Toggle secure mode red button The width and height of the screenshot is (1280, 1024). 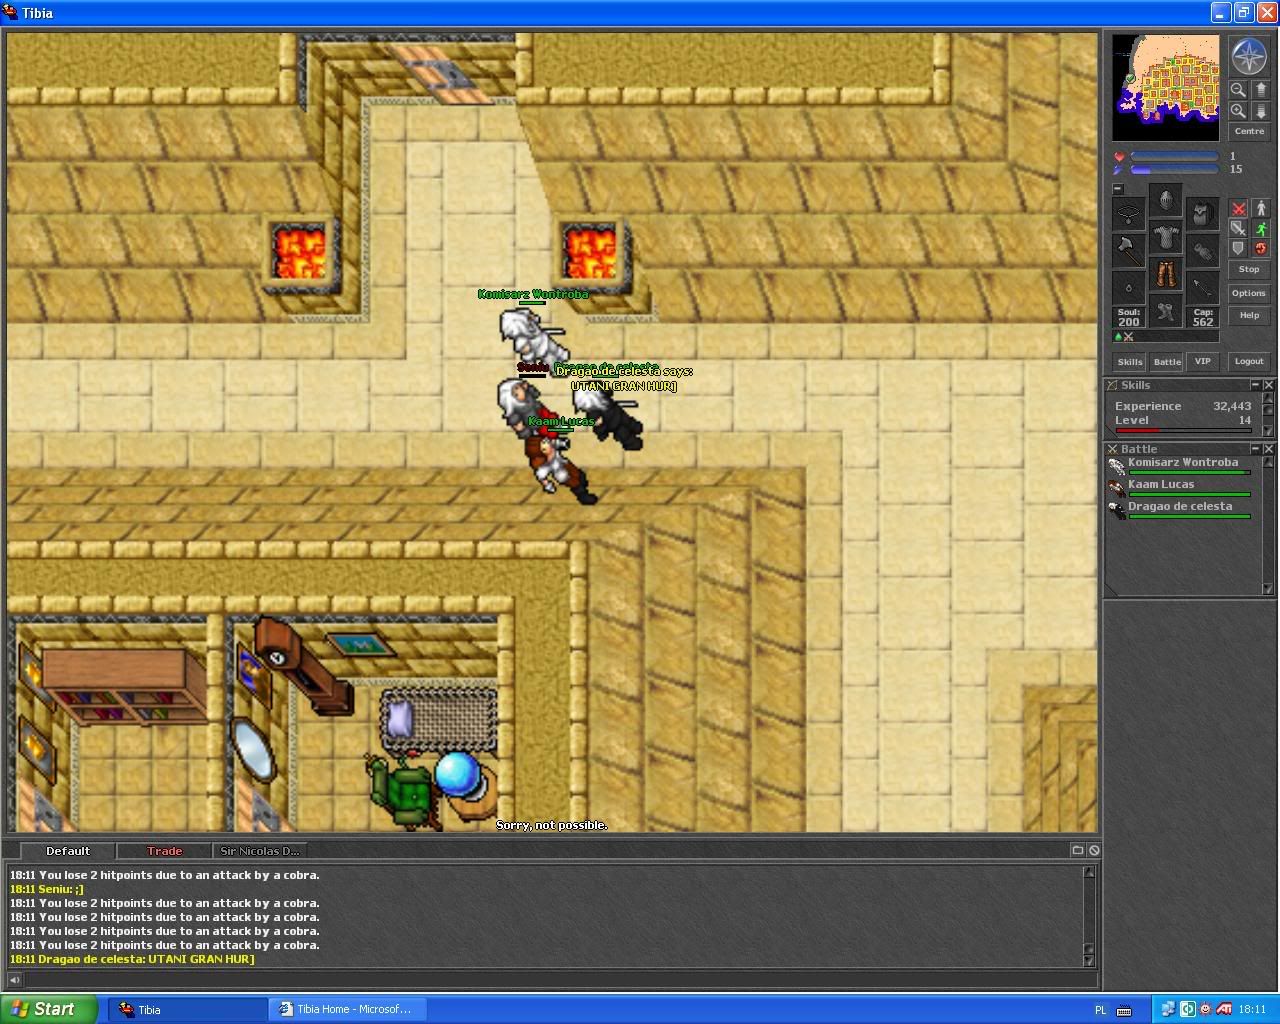pos(1260,249)
